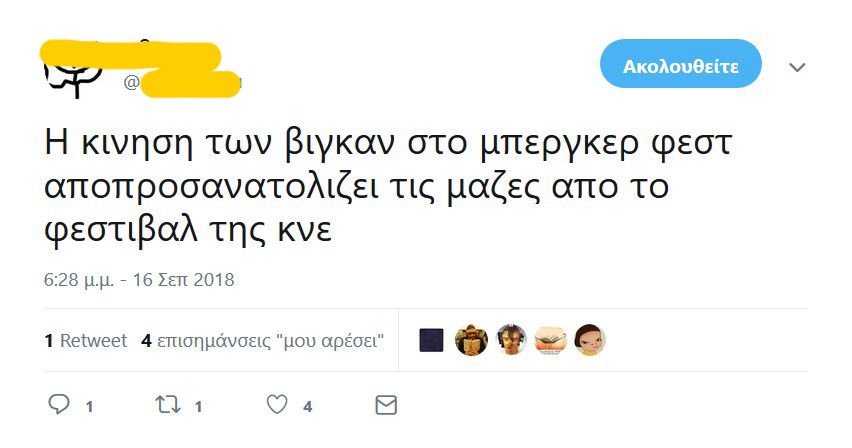View who retweeted via "1 Retweet"
The width and height of the screenshot is (852, 448).
[x=86, y=341]
